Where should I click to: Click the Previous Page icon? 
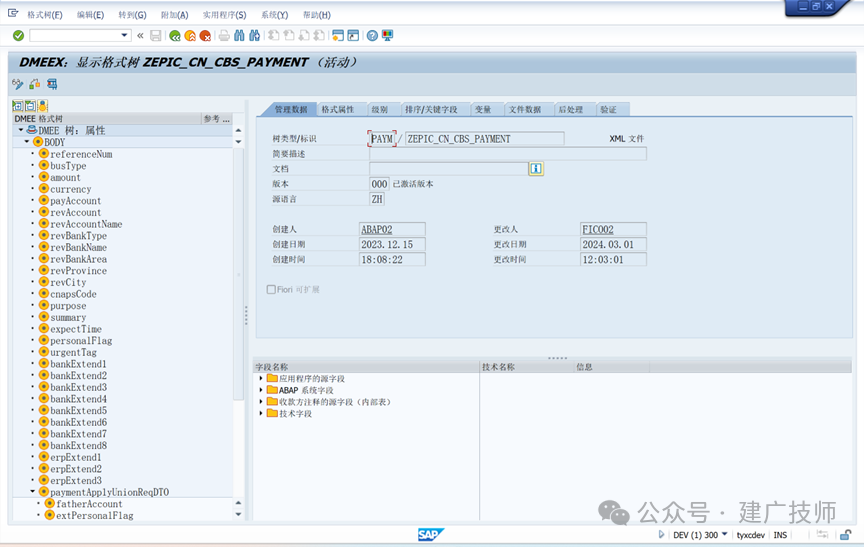pos(288,36)
